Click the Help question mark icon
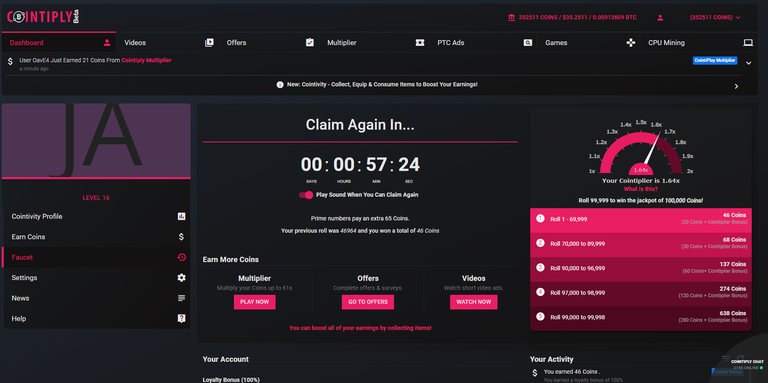The image size is (768, 383). tap(181, 318)
